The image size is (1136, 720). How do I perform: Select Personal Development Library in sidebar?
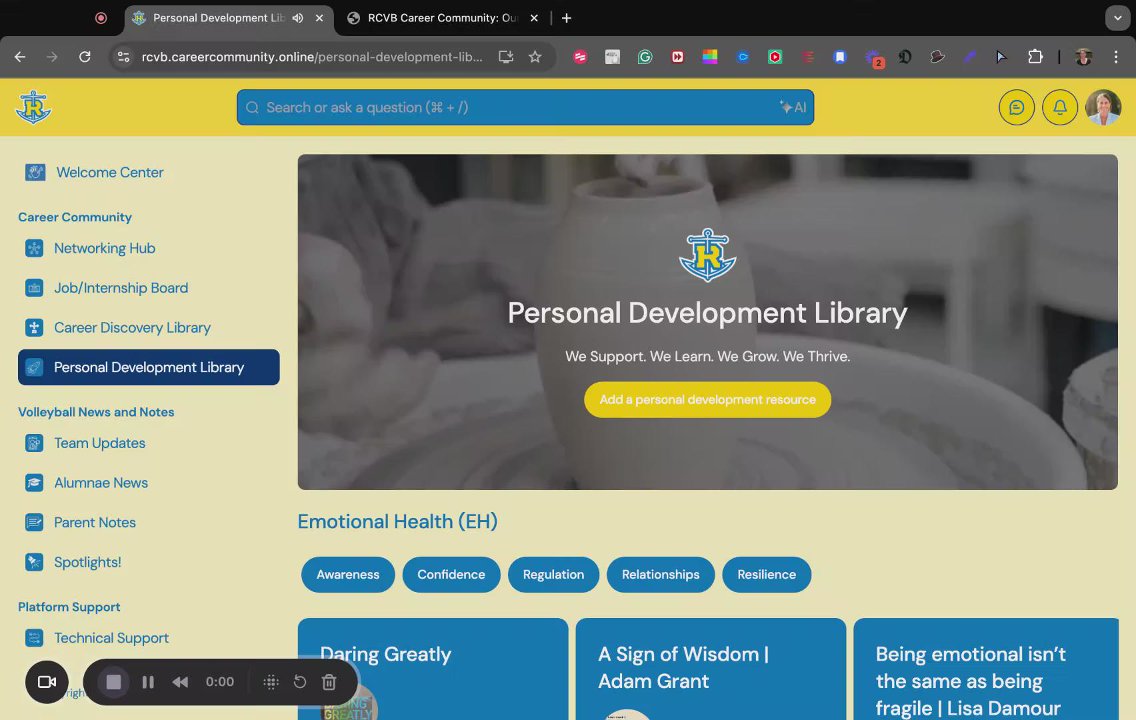(x=149, y=367)
